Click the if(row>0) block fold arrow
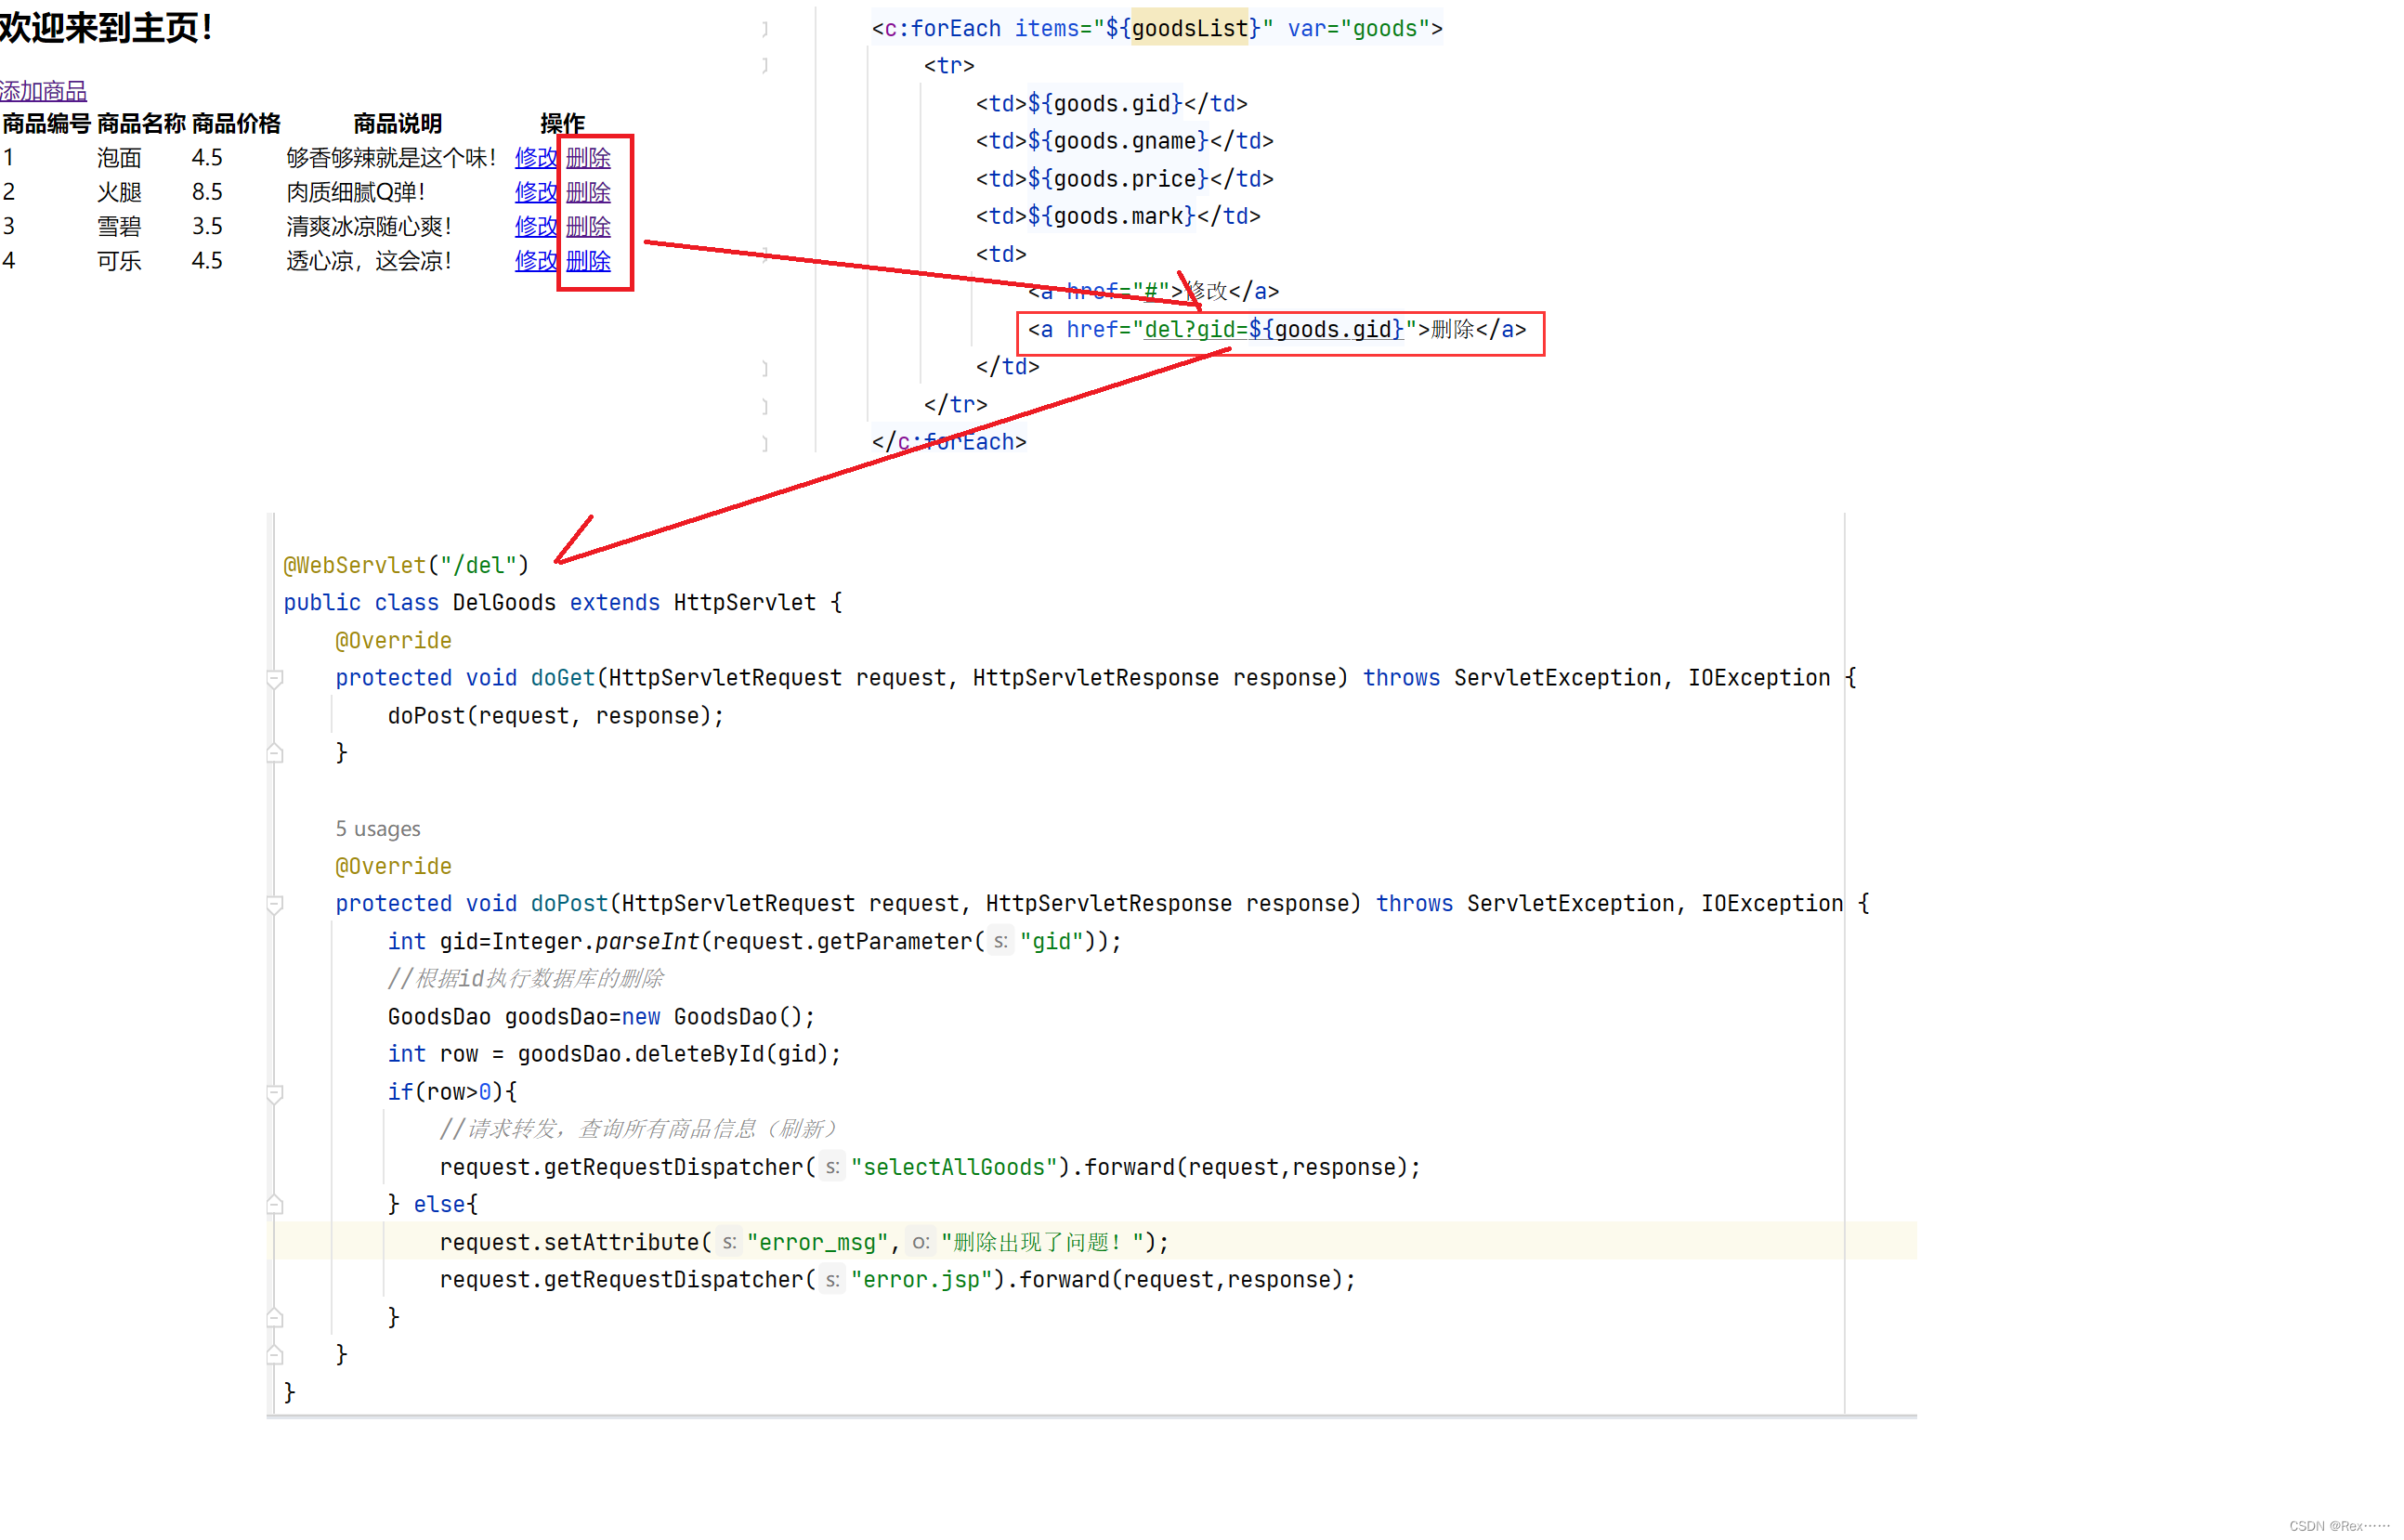This screenshot has width=2404, height=1540. [x=275, y=1093]
